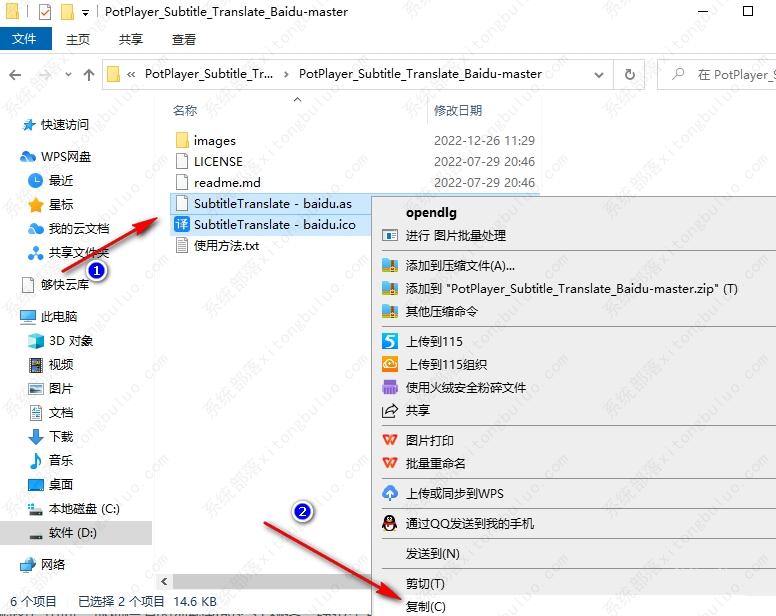Select the readme.md file
This screenshot has width=776, height=616.
tap(227, 183)
